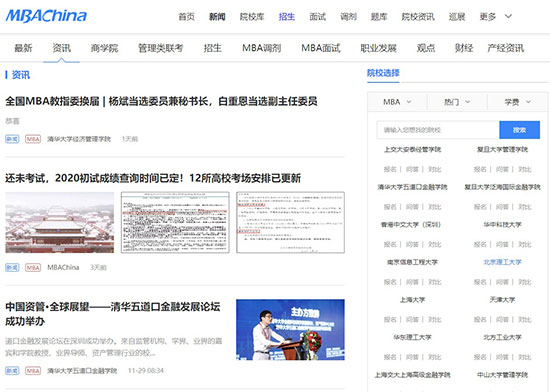Open the MBA program type dropdown

(397, 102)
